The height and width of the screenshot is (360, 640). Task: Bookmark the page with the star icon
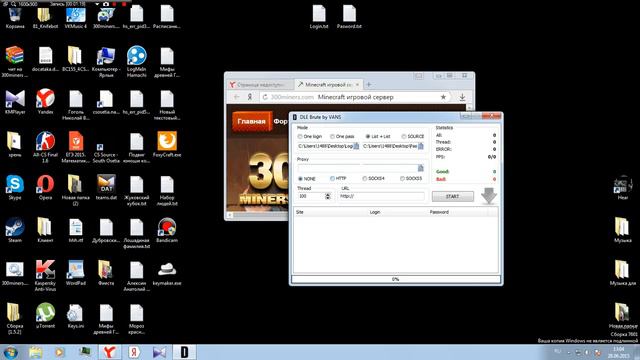tap(443, 97)
